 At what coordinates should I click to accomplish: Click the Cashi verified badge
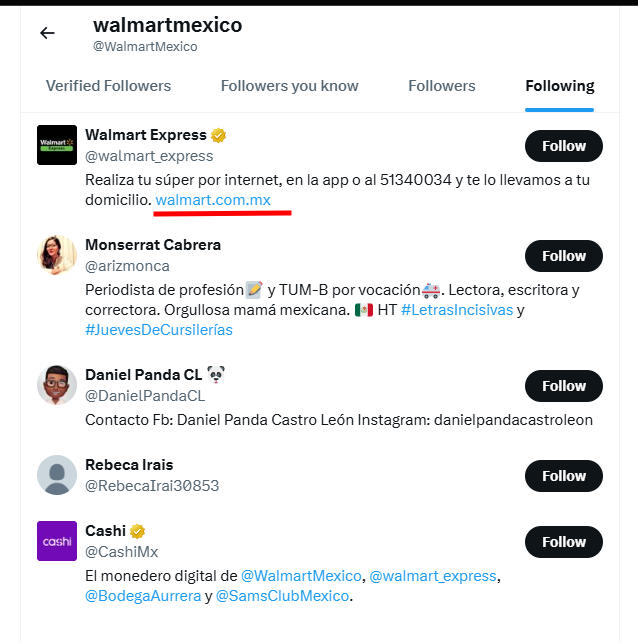(x=137, y=531)
